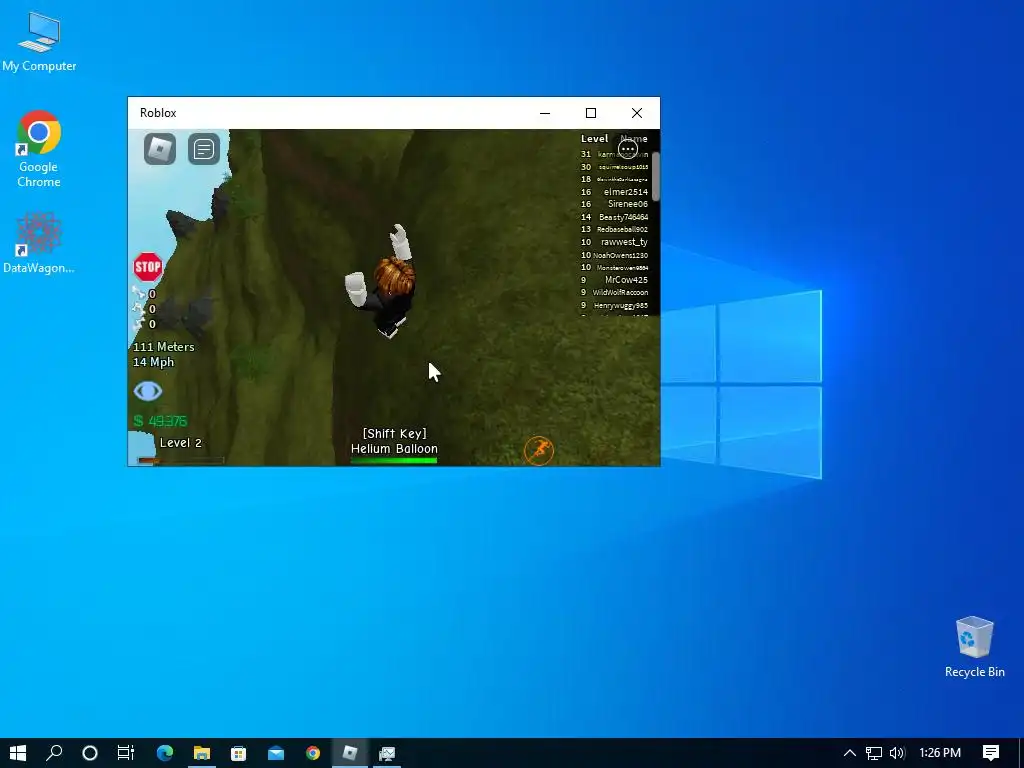
Task: Switch to Roblox taskbar button
Action: [350, 753]
